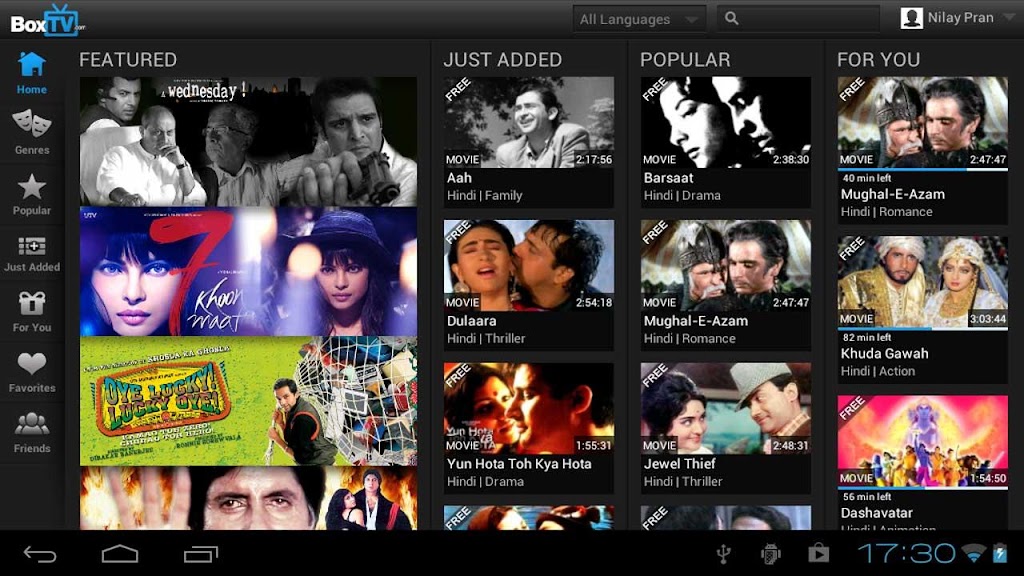Click the '40 min left' label
The height and width of the screenshot is (576, 1024).
click(x=867, y=178)
